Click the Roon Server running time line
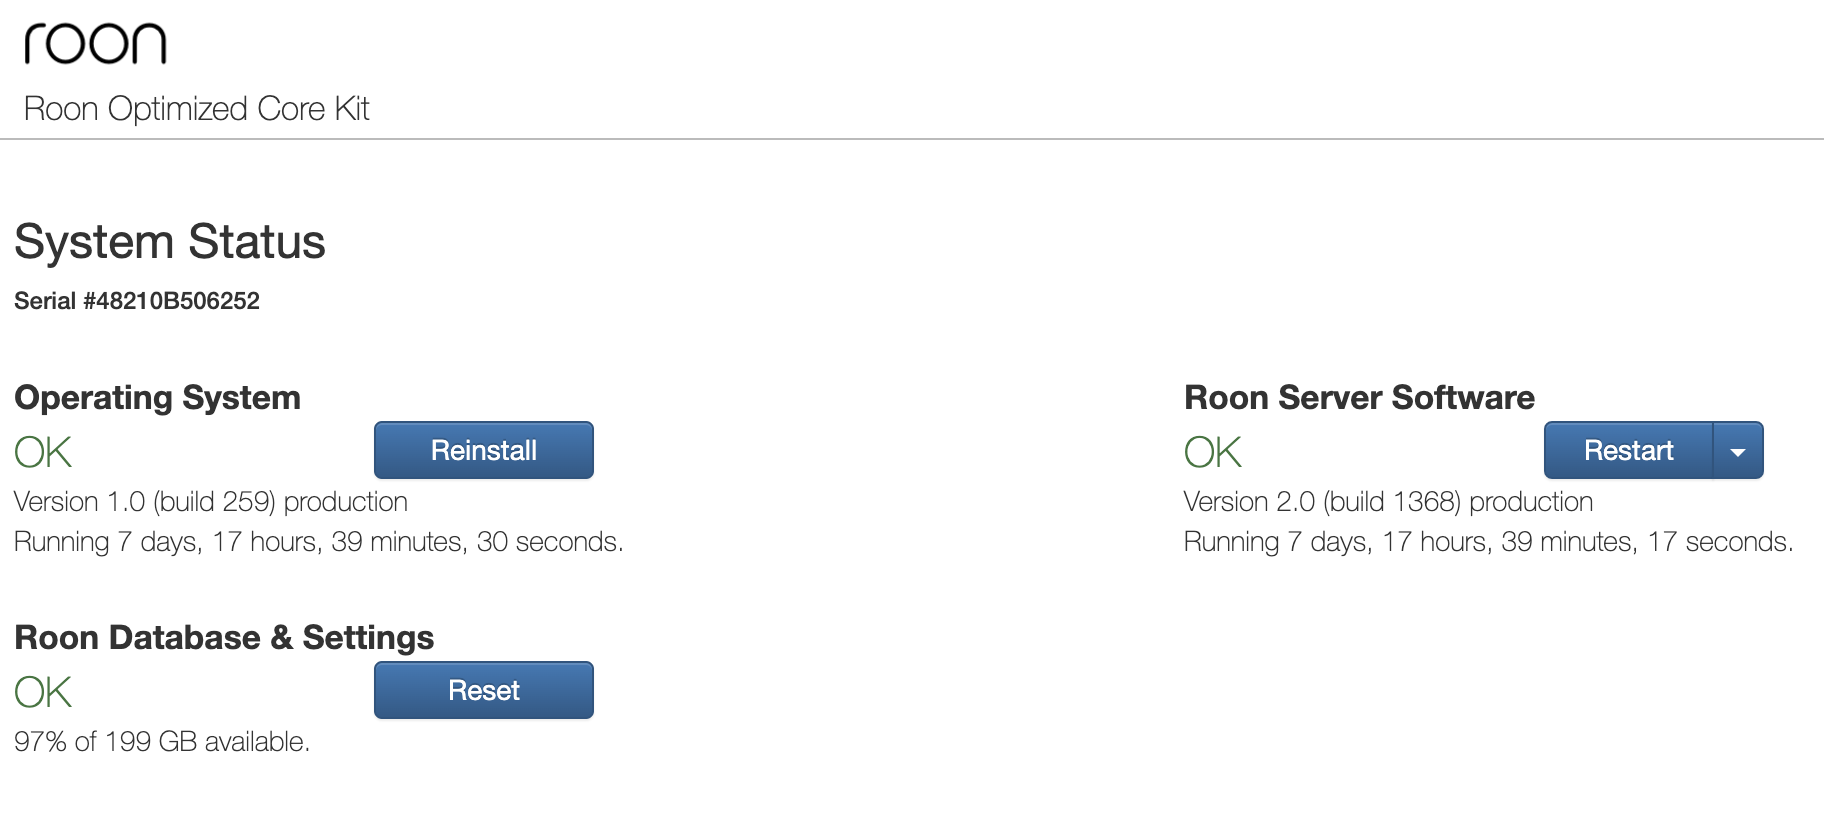 (1488, 542)
